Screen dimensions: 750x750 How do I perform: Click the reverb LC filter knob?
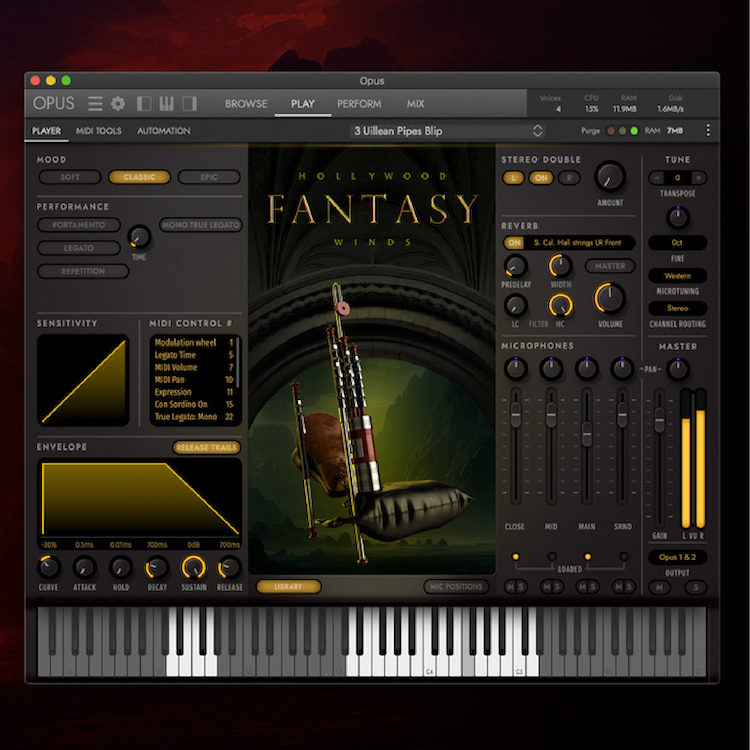[516, 305]
